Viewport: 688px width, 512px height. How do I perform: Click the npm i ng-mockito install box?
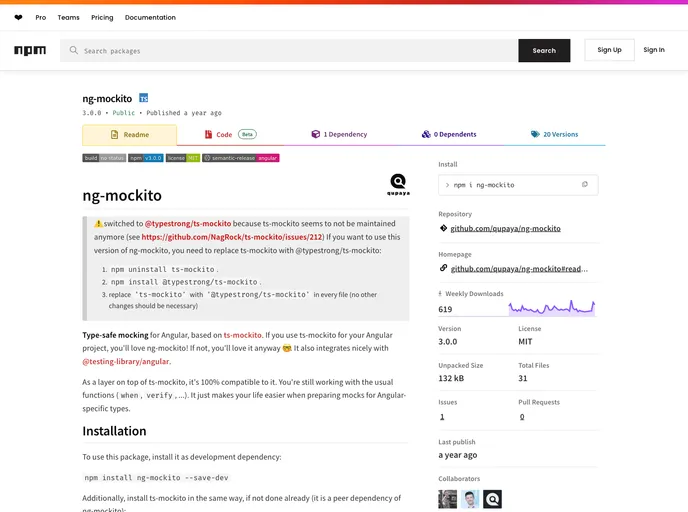click(518, 185)
